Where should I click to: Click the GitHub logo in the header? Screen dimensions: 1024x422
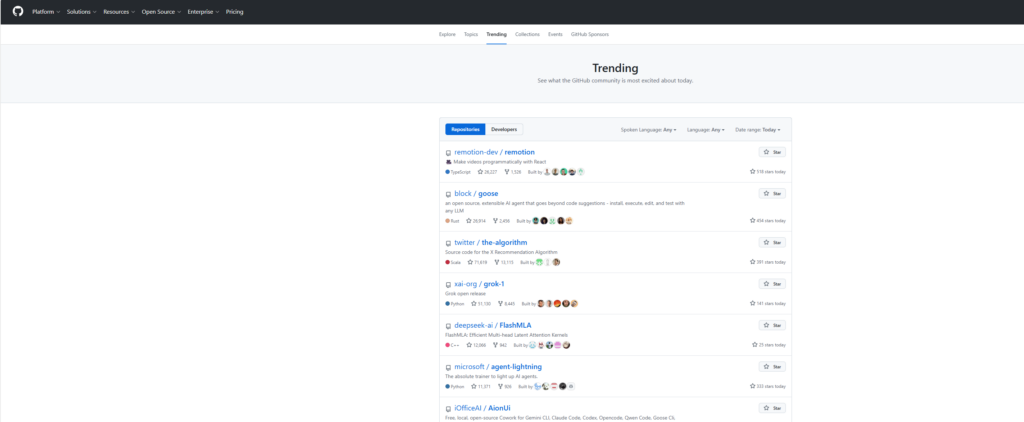pyautogui.click(x=18, y=12)
